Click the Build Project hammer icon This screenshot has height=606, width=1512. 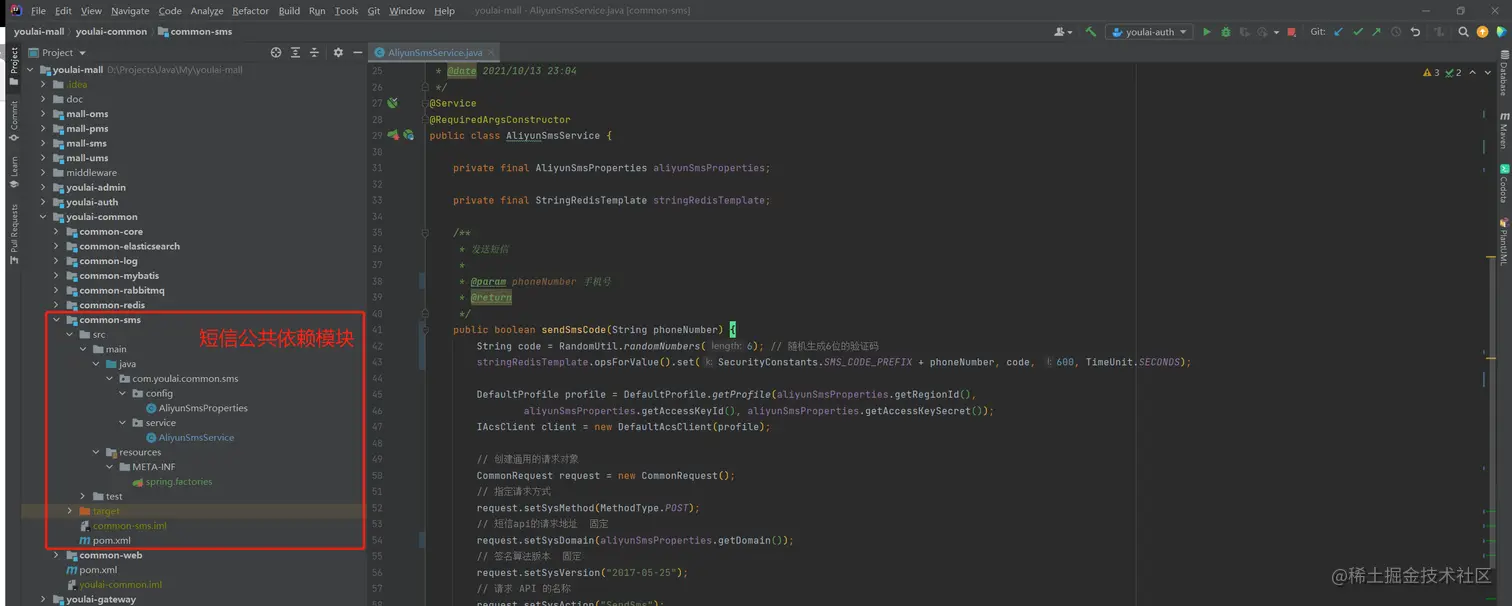tap(1090, 32)
